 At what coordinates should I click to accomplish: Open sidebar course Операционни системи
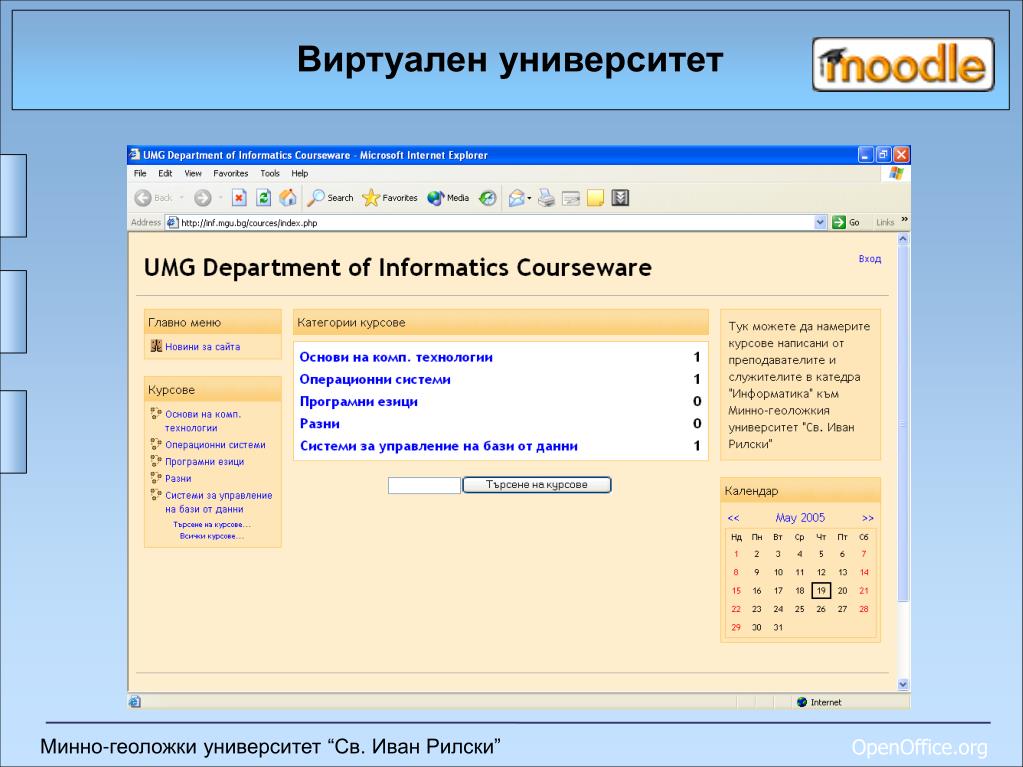click(x=215, y=445)
